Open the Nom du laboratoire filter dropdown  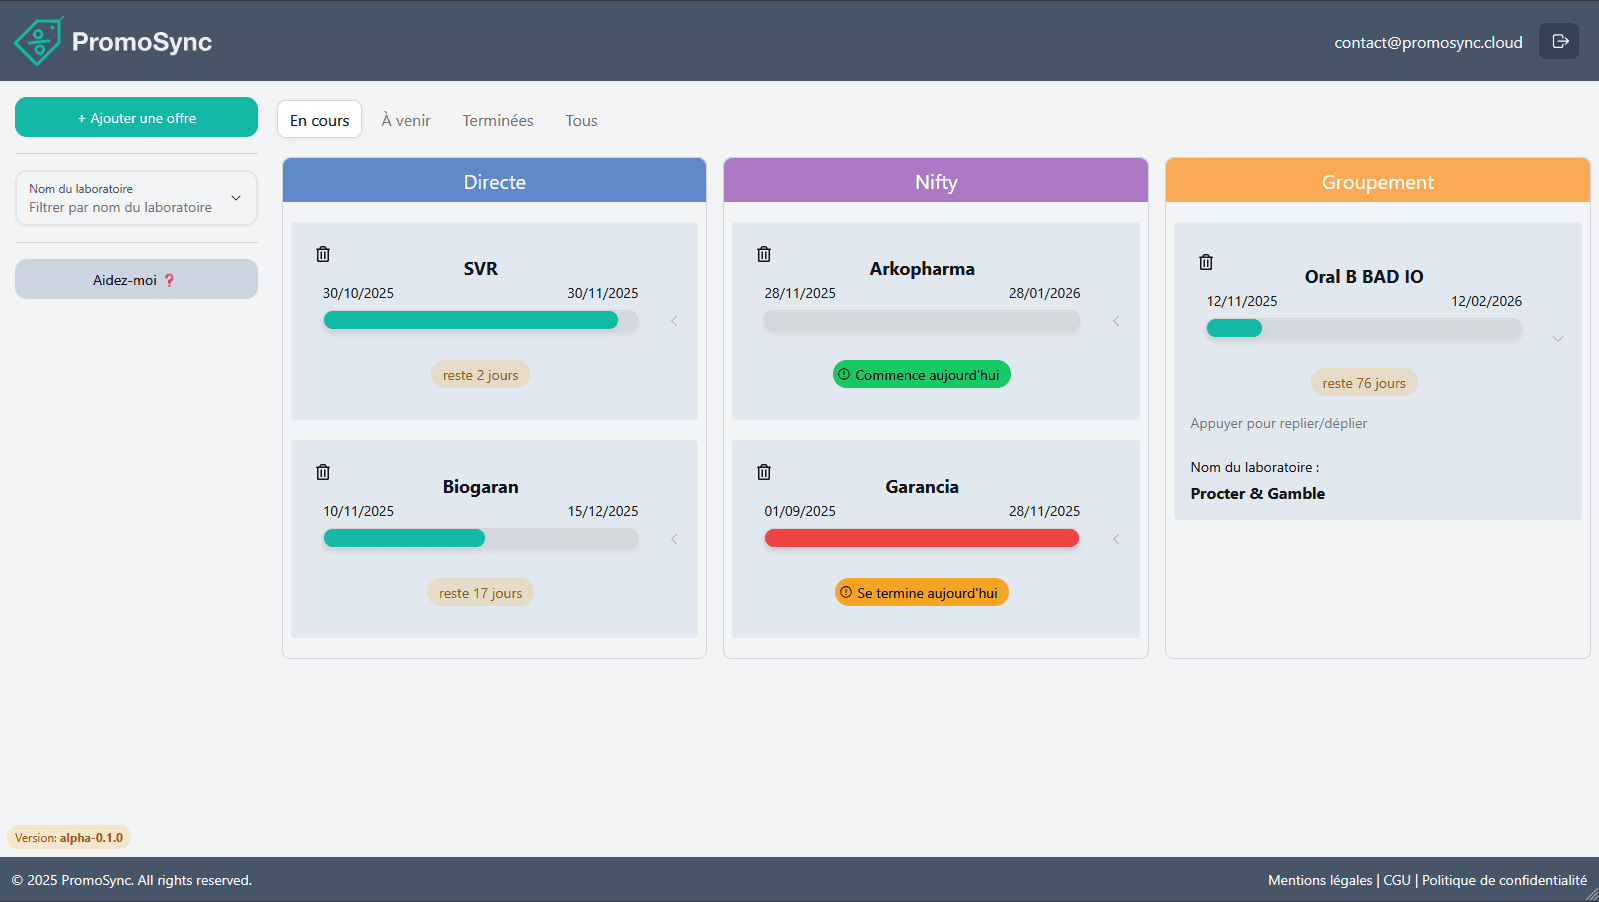tap(136, 198)
